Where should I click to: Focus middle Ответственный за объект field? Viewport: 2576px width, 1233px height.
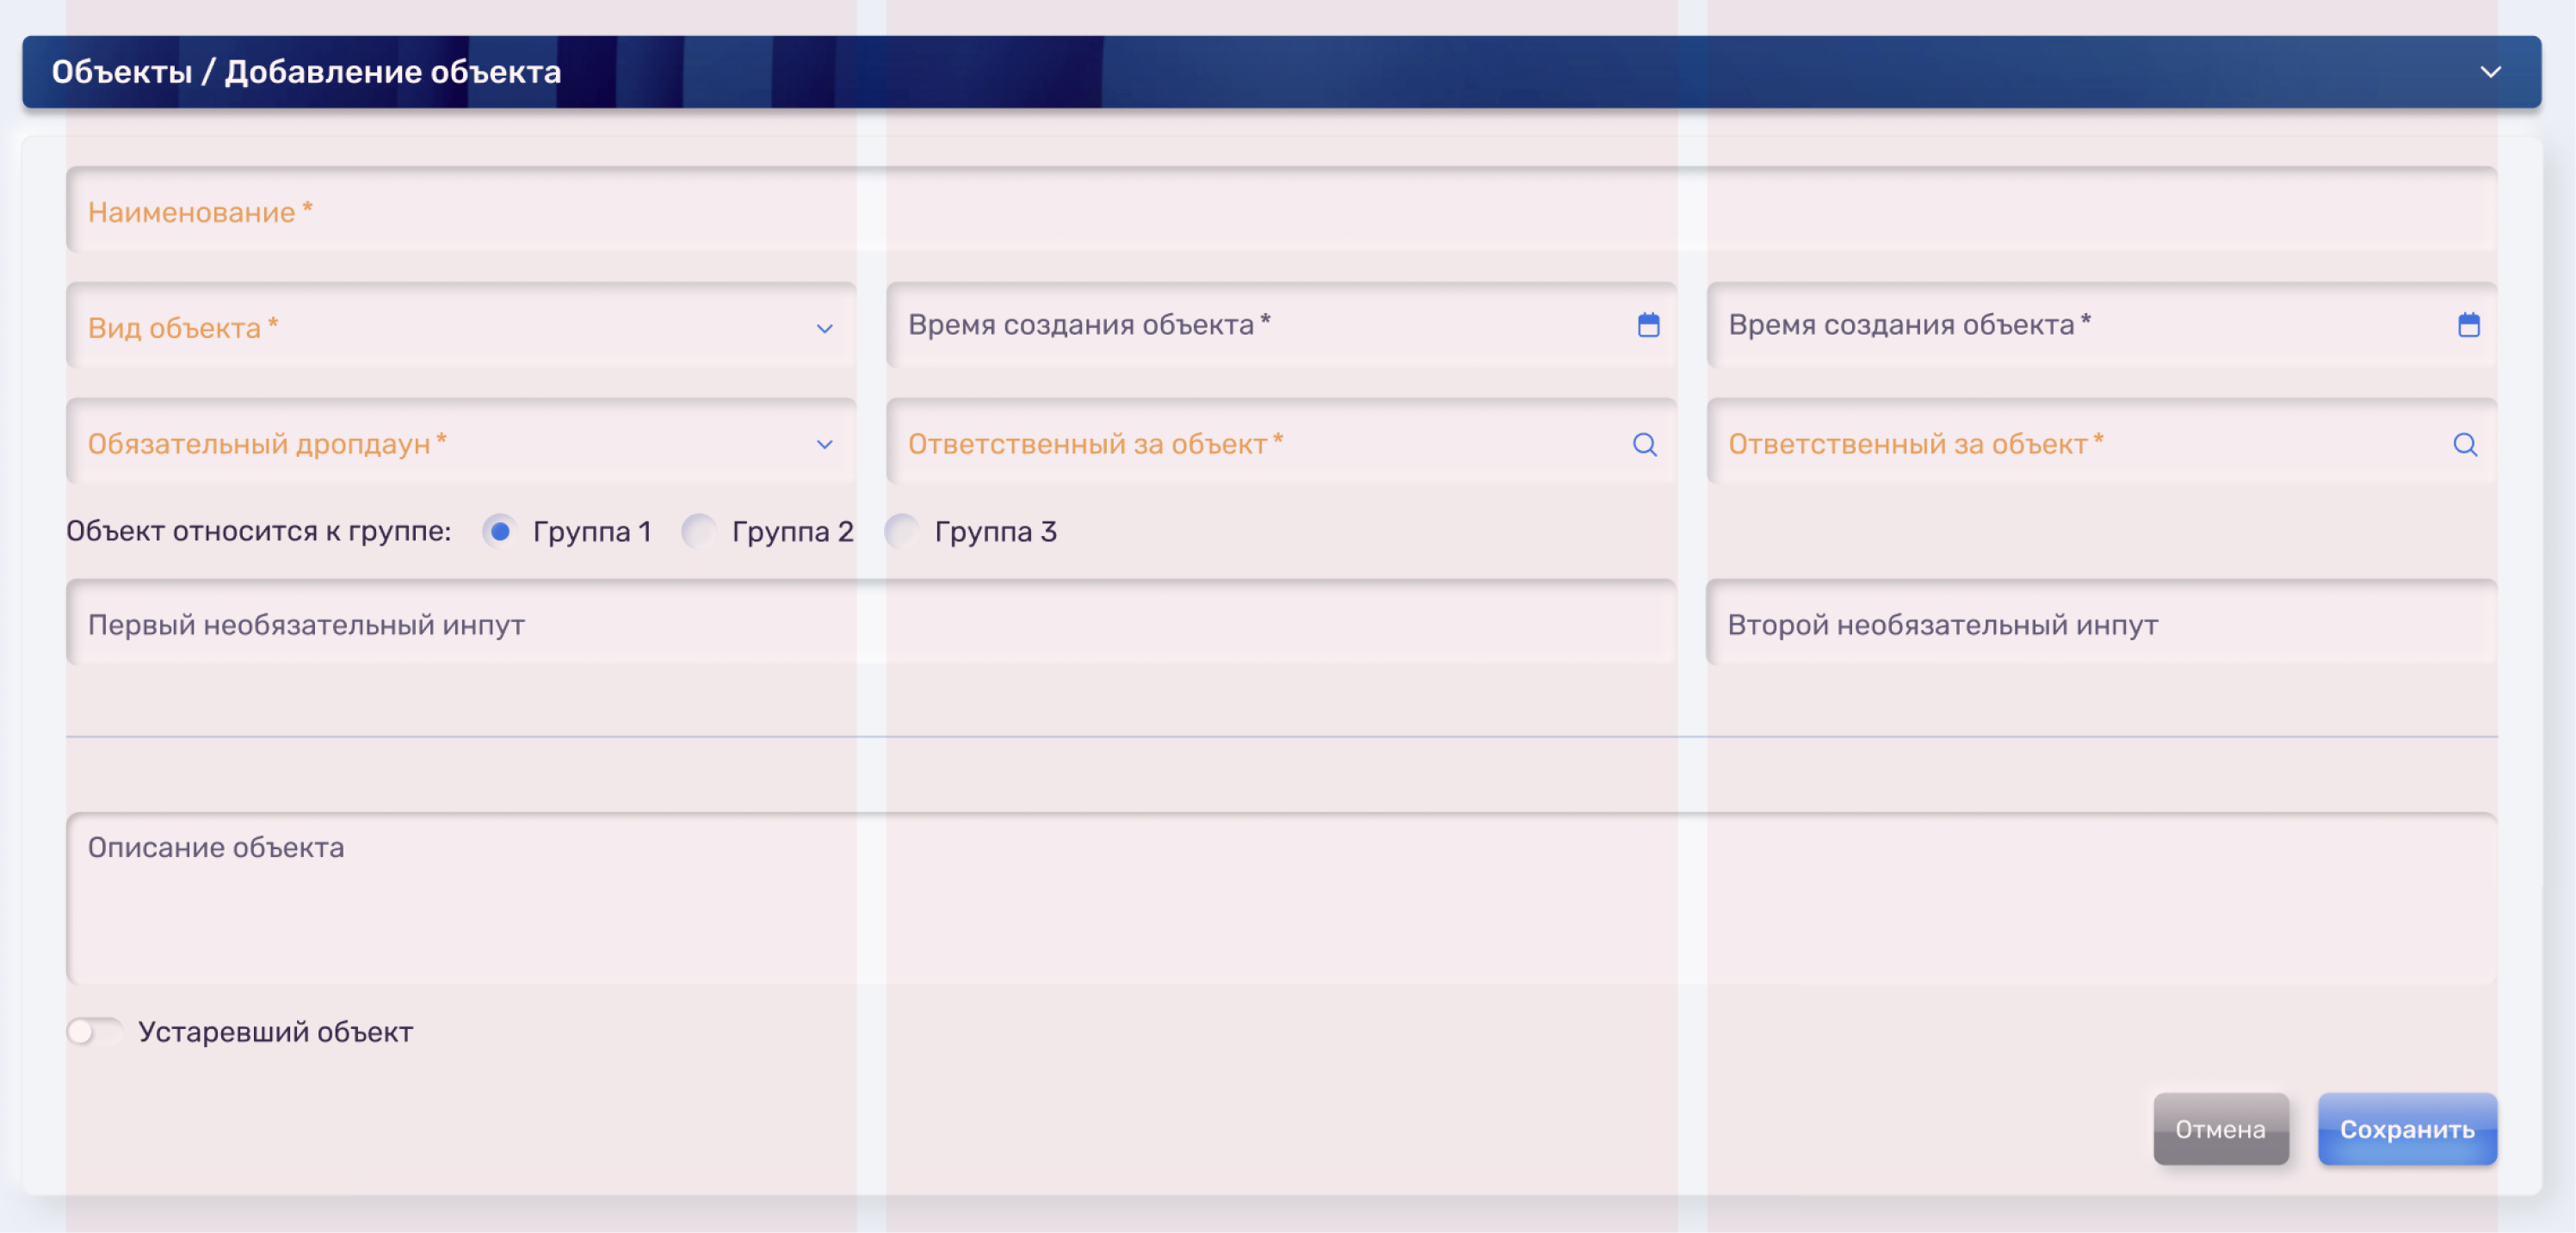pyautogui.click(x=1281, y=442)
